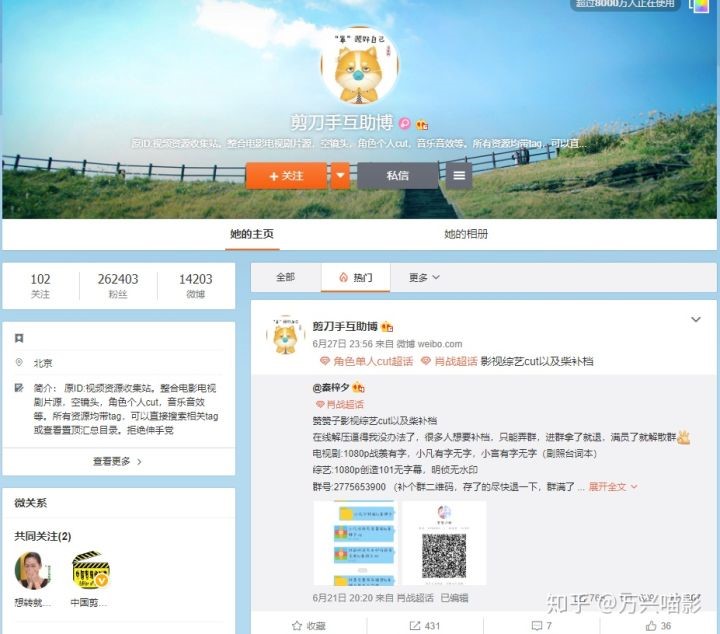The width and height of the screenshot is (720, 634).
Task: Open 肖战超话 link under @秦梓夕
Action: 345,404
